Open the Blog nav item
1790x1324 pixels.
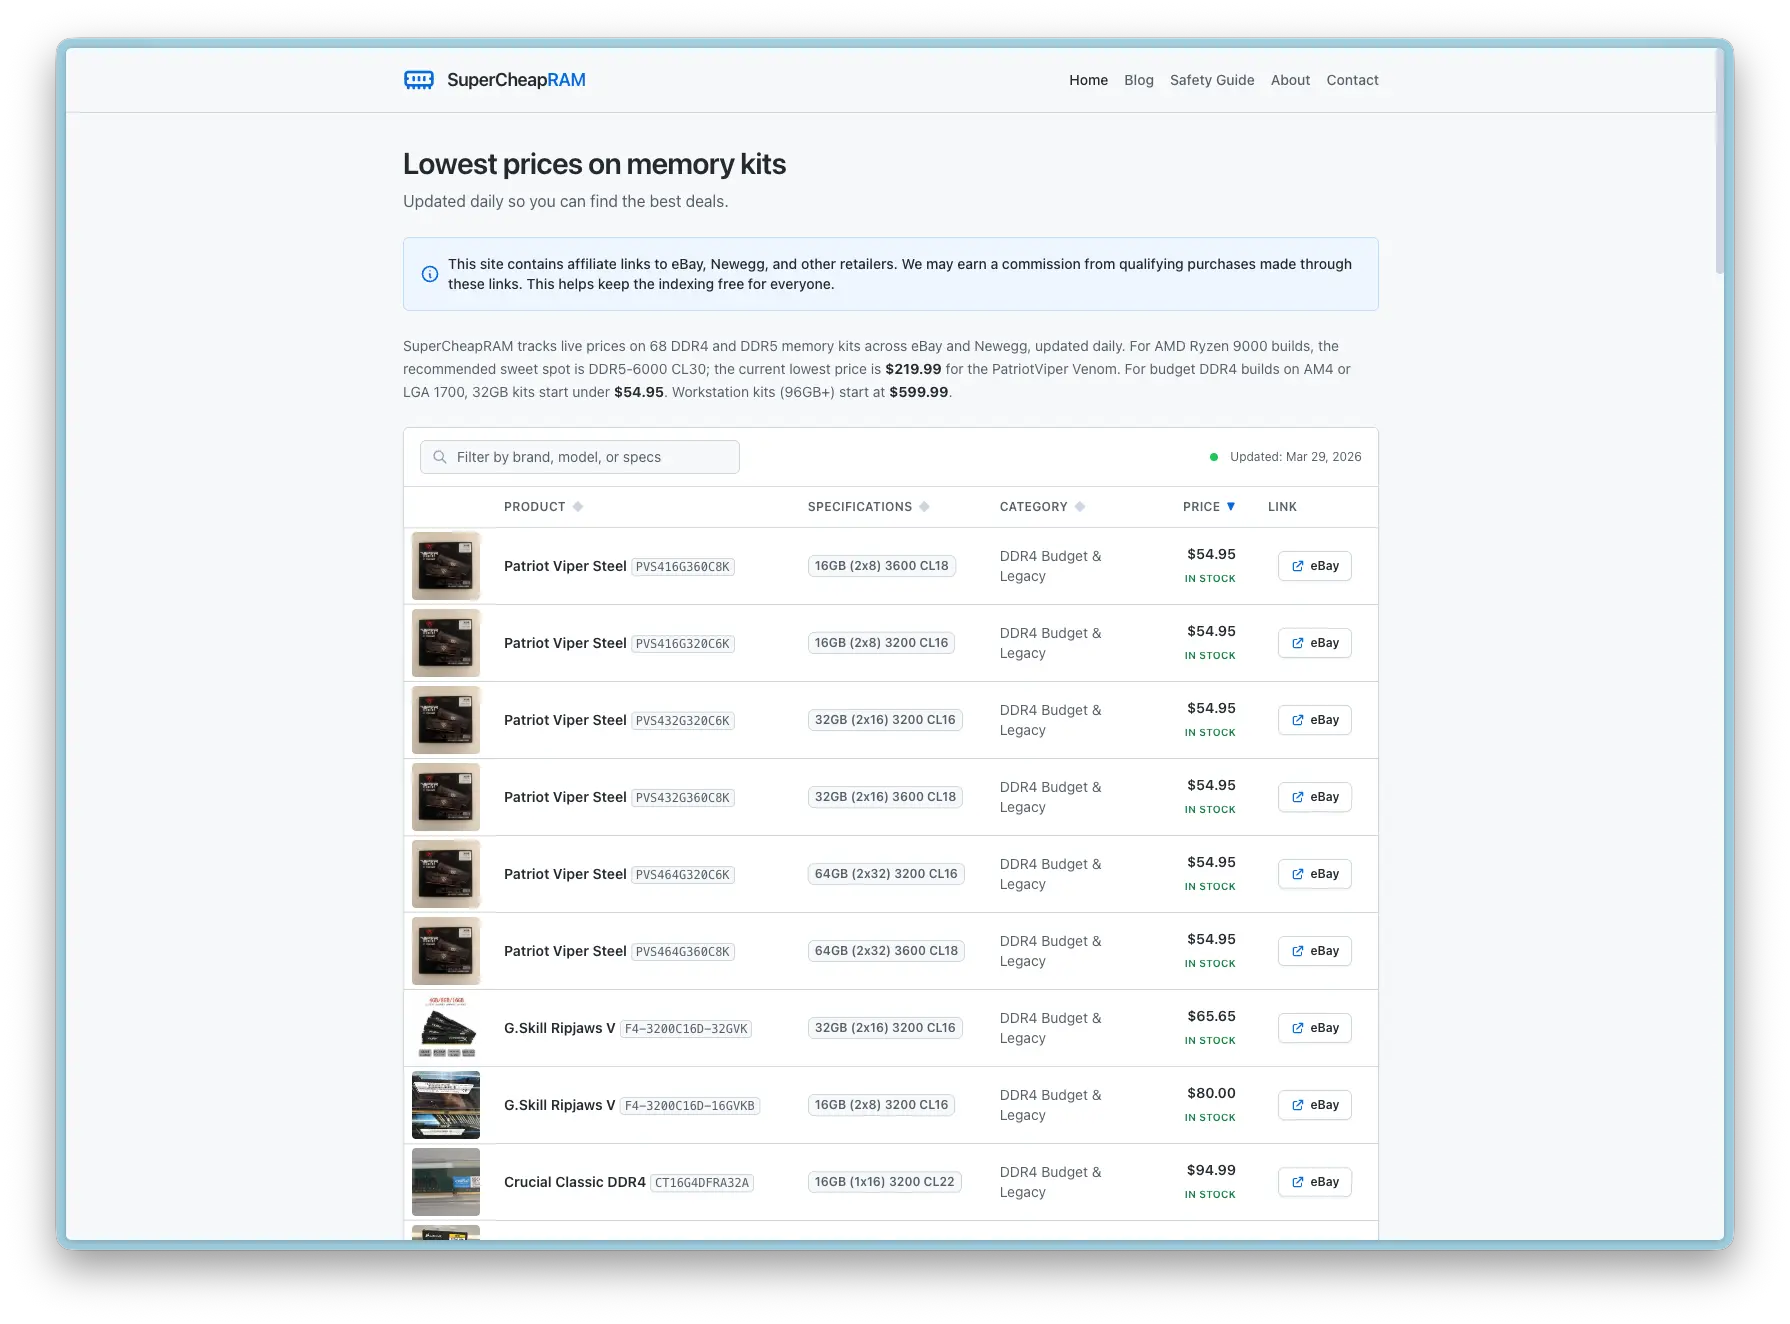[1138, 80]
